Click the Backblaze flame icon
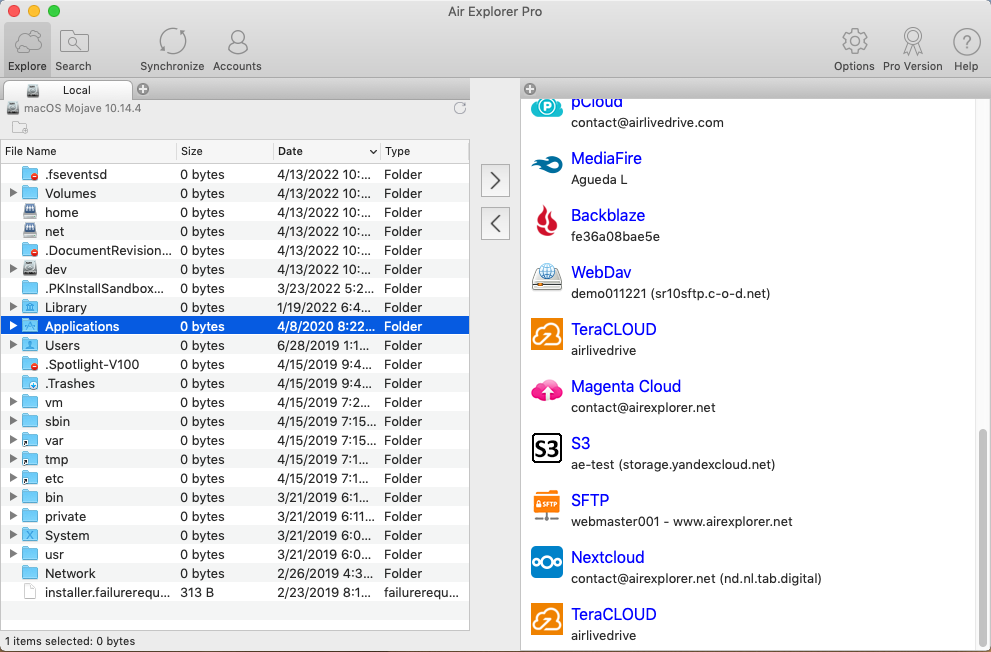 coord(547,221)
